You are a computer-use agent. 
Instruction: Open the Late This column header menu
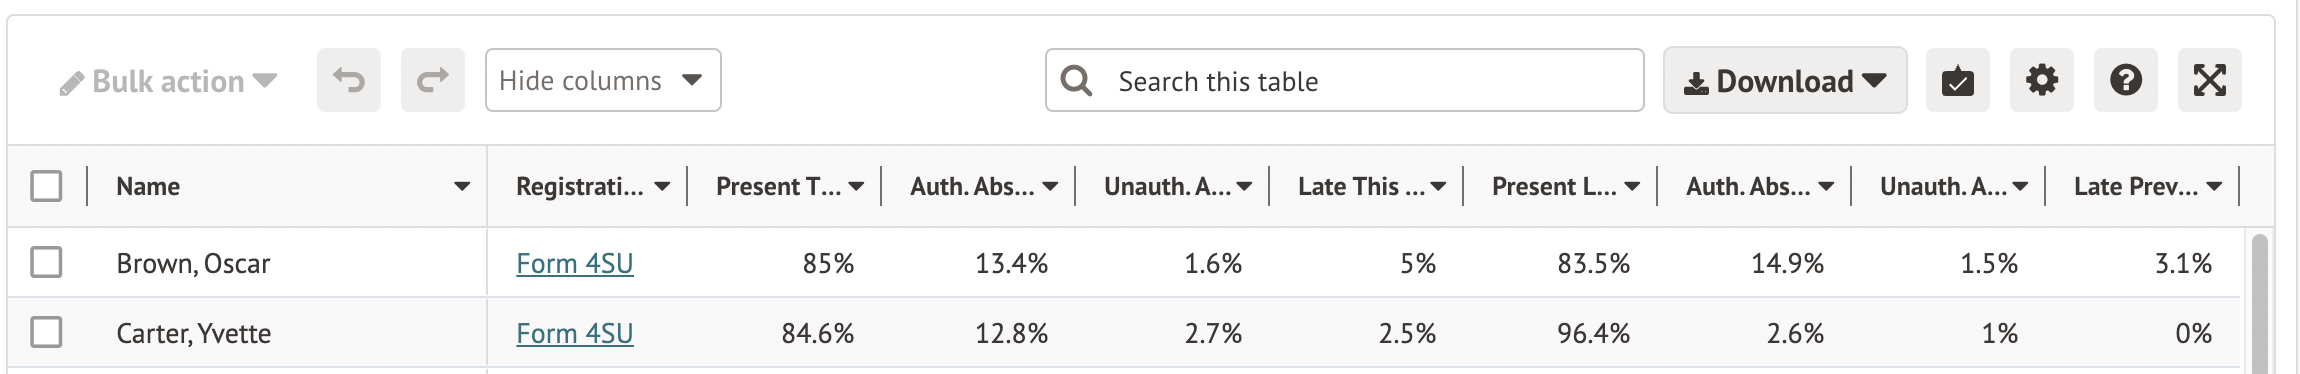coord(1438,187)
